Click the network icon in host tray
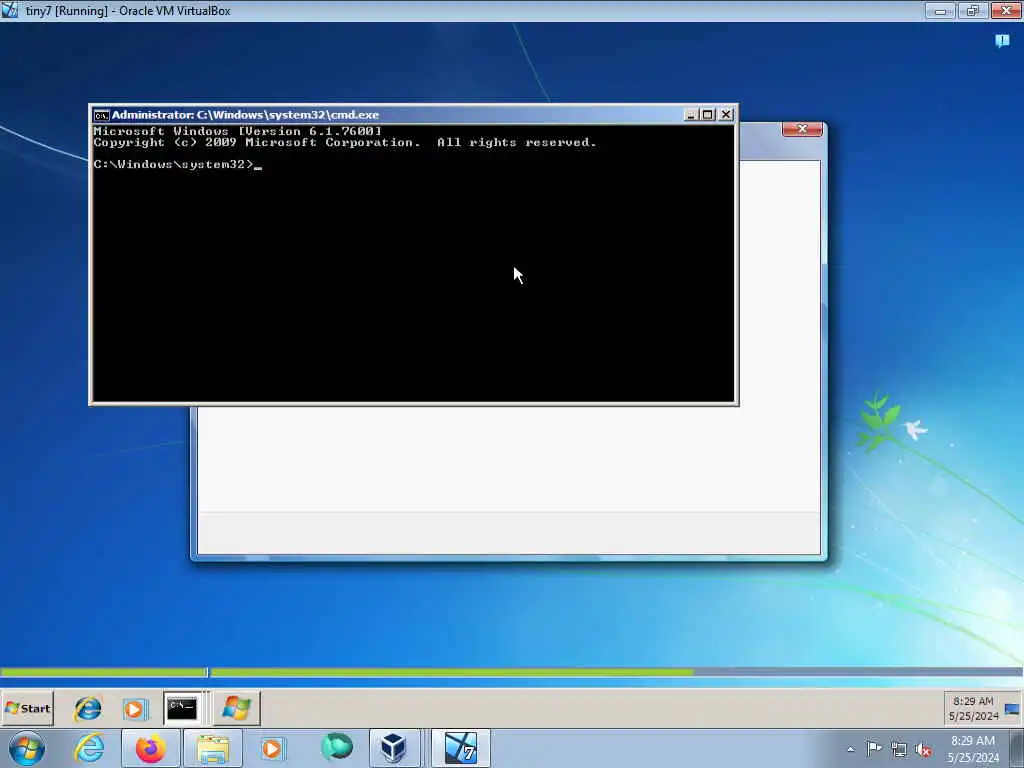 [899, 750]
